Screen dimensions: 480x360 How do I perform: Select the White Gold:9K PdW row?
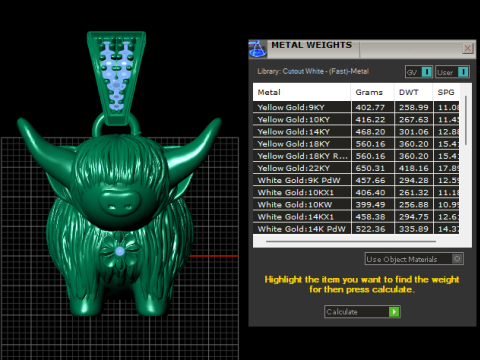356,180
